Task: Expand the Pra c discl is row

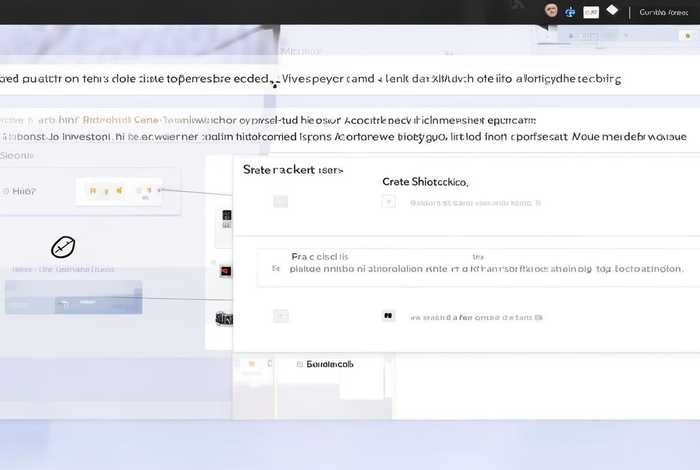Action: coord(276,269)
